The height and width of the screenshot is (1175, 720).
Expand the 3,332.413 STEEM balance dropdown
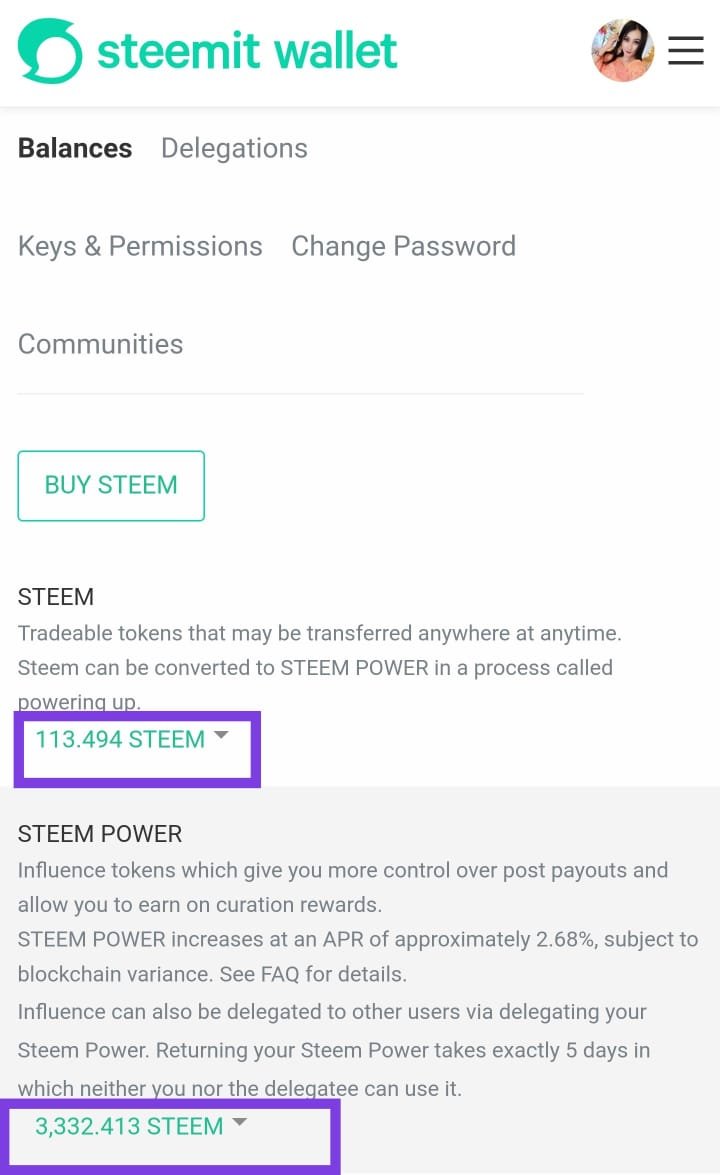click(129, 1127)
